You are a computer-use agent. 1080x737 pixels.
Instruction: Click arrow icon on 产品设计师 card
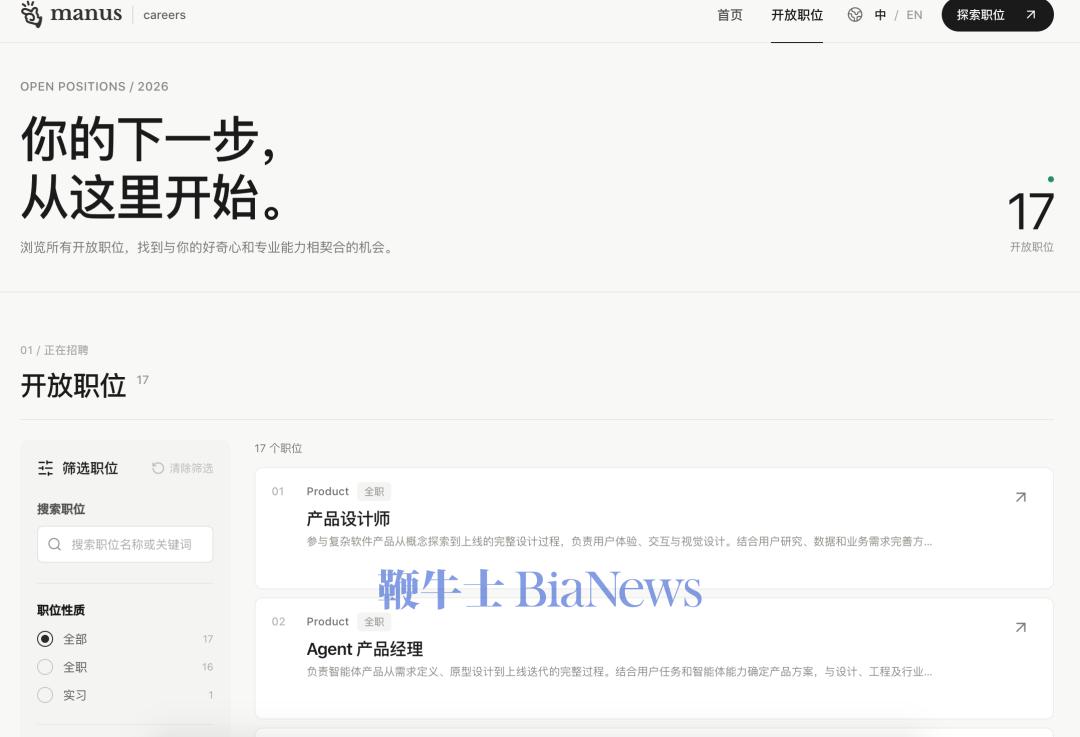pyautogui.click(x=1021, y=497)
